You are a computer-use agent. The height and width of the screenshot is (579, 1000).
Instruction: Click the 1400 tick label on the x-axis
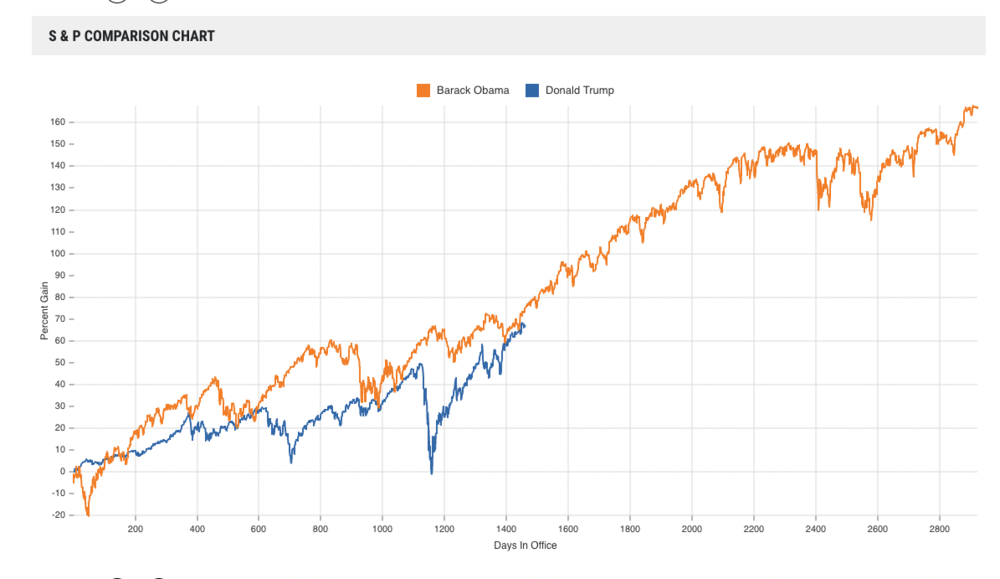point(506,528)
